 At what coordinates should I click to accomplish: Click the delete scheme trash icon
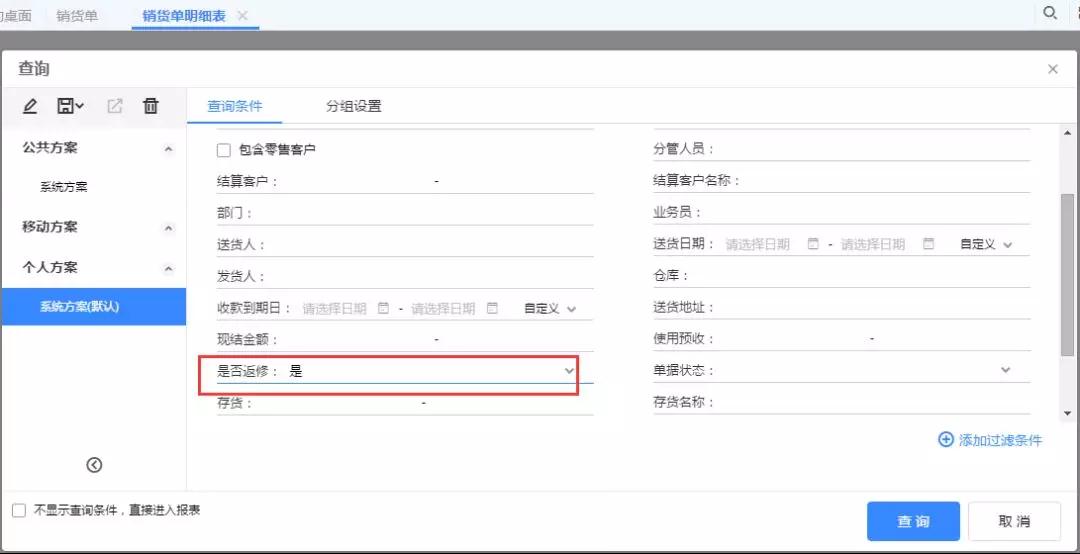150,106
